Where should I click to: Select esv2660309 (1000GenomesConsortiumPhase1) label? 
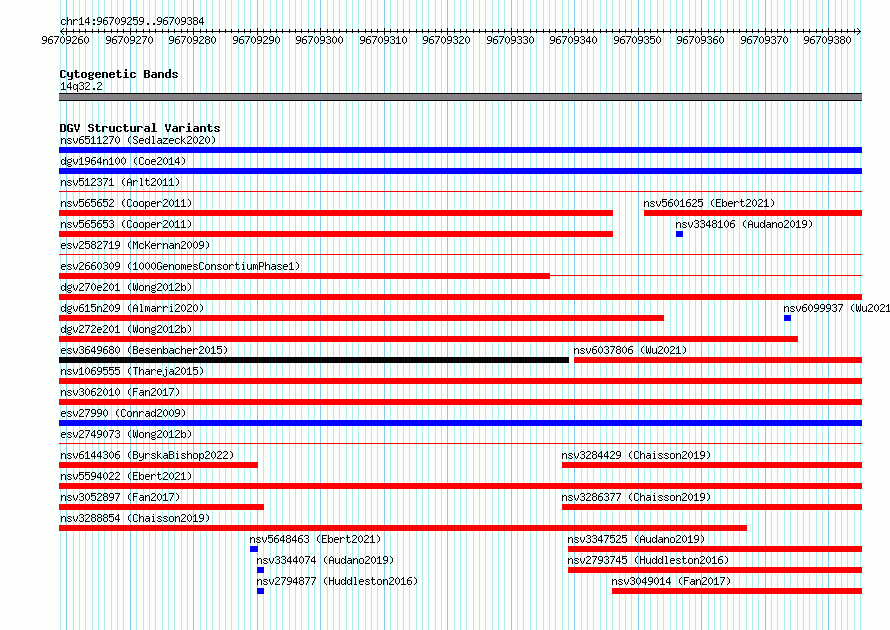click(180, 266)
